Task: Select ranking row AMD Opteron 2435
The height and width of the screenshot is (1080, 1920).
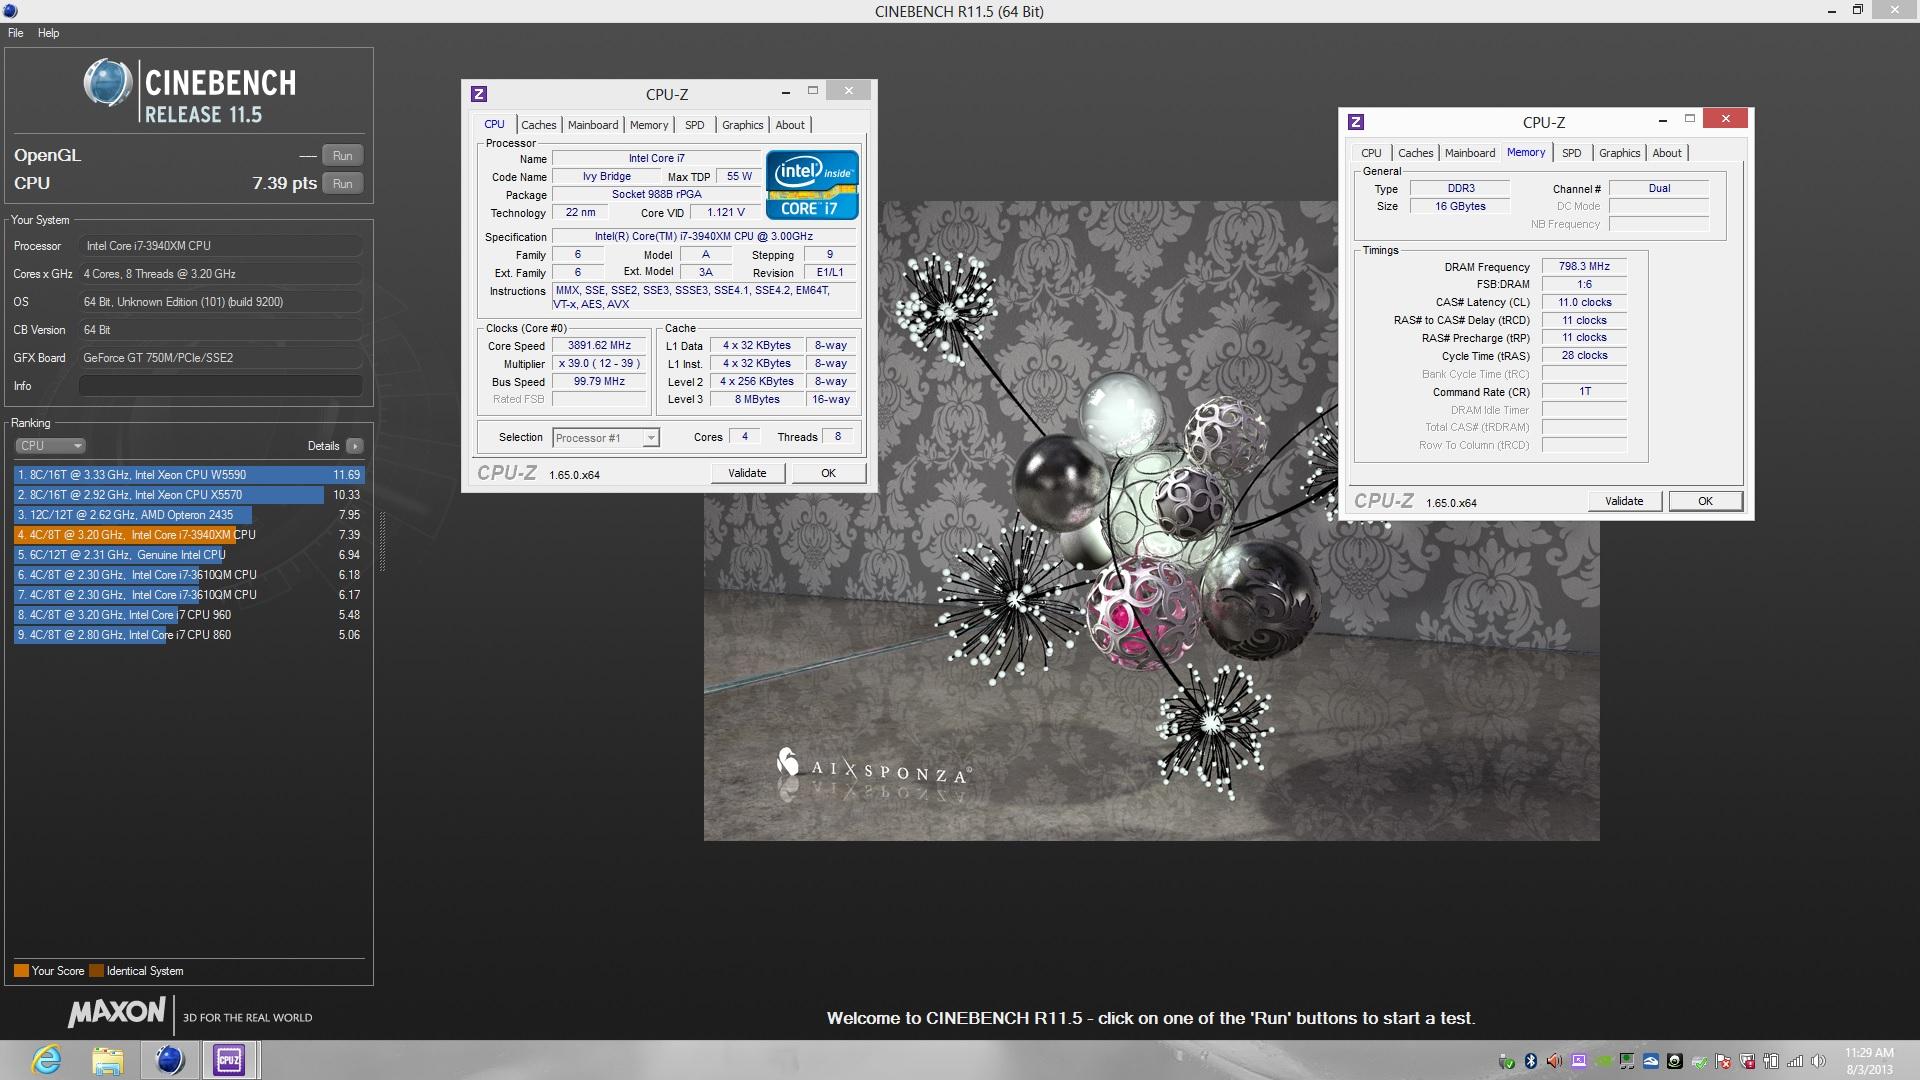Action: coord(189,515)
